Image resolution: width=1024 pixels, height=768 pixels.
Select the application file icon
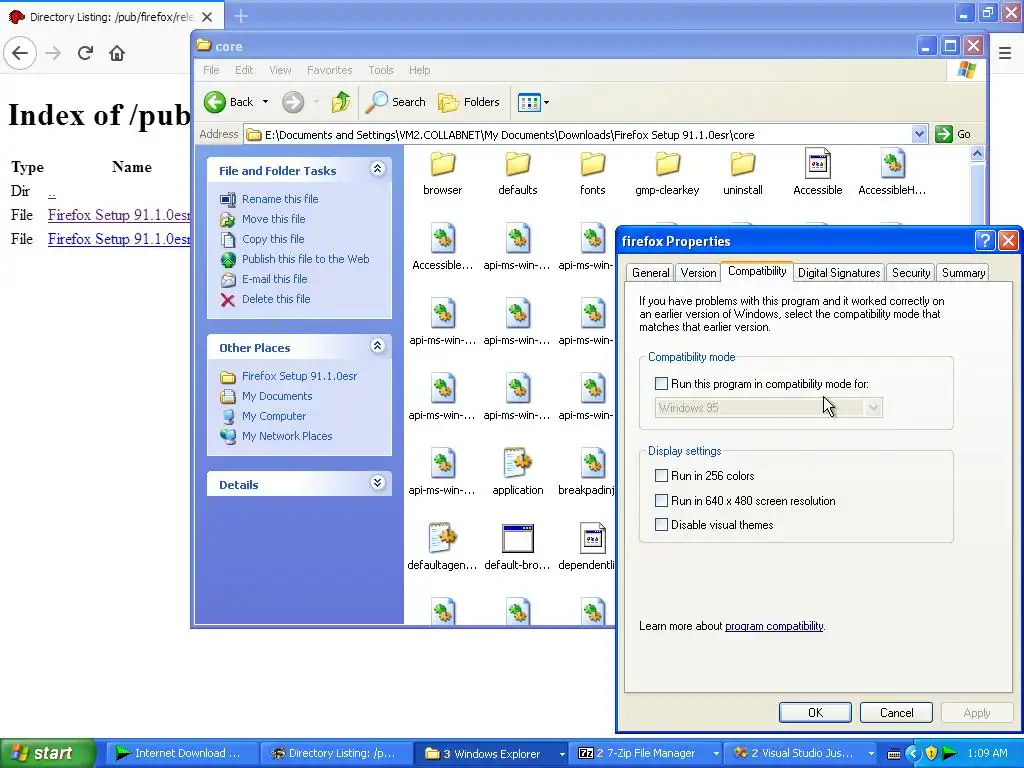click(x=518, y=463)
